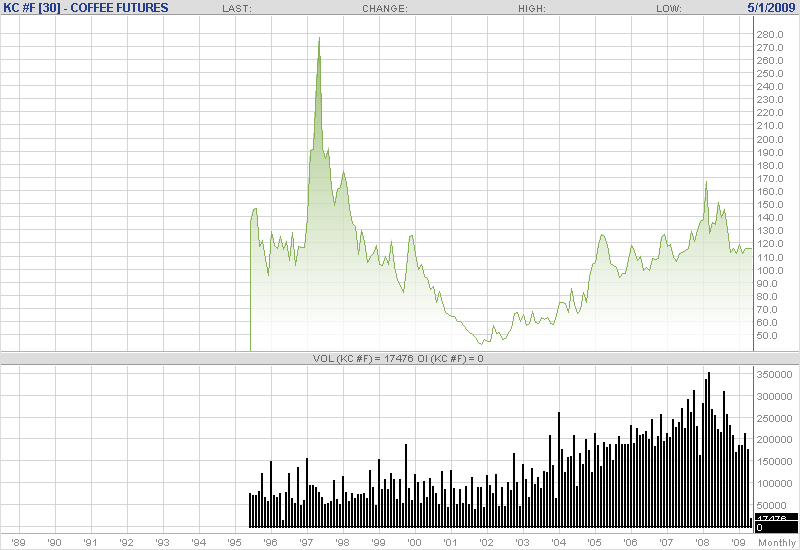800x550 pixels.
Task: Click the '92 year label on time axis
Action: click(x=127, y=542)
